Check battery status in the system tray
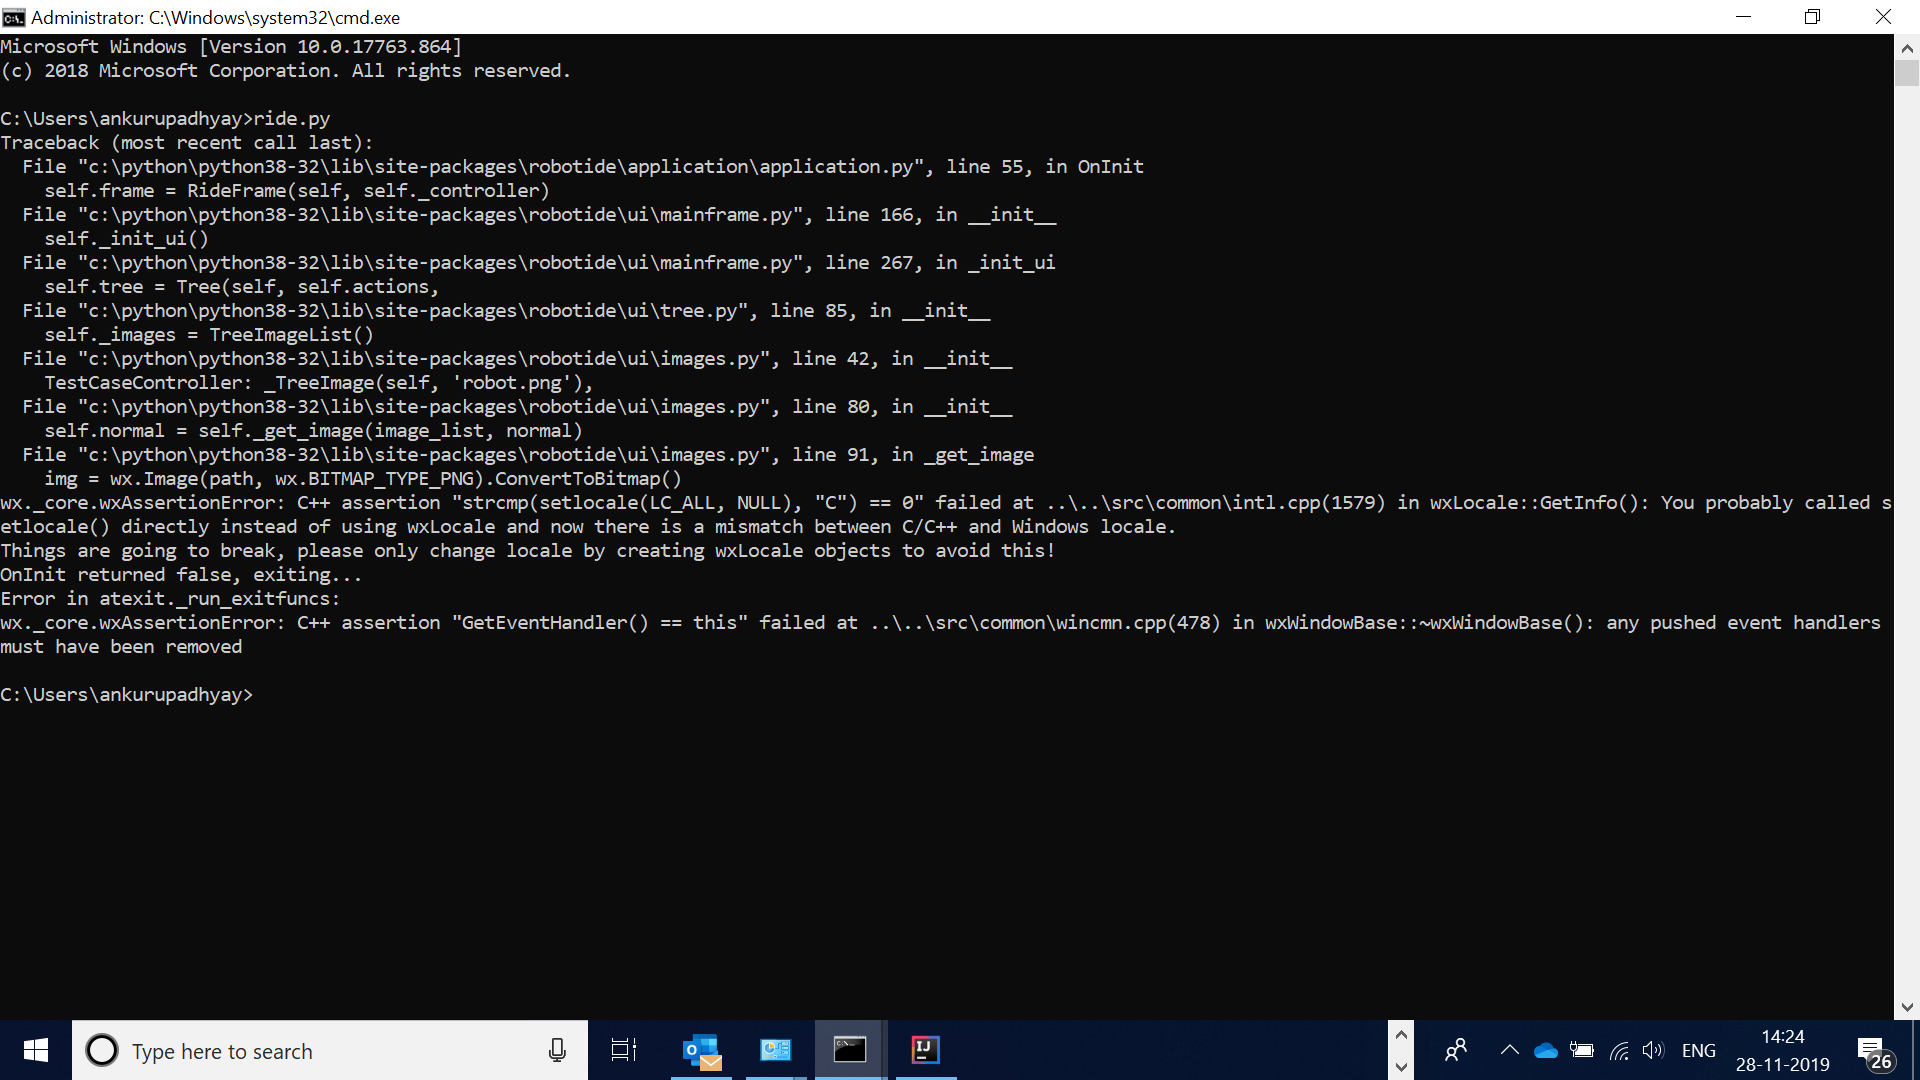Screen dimensions: 1920x1080 pos(1582,1050)
